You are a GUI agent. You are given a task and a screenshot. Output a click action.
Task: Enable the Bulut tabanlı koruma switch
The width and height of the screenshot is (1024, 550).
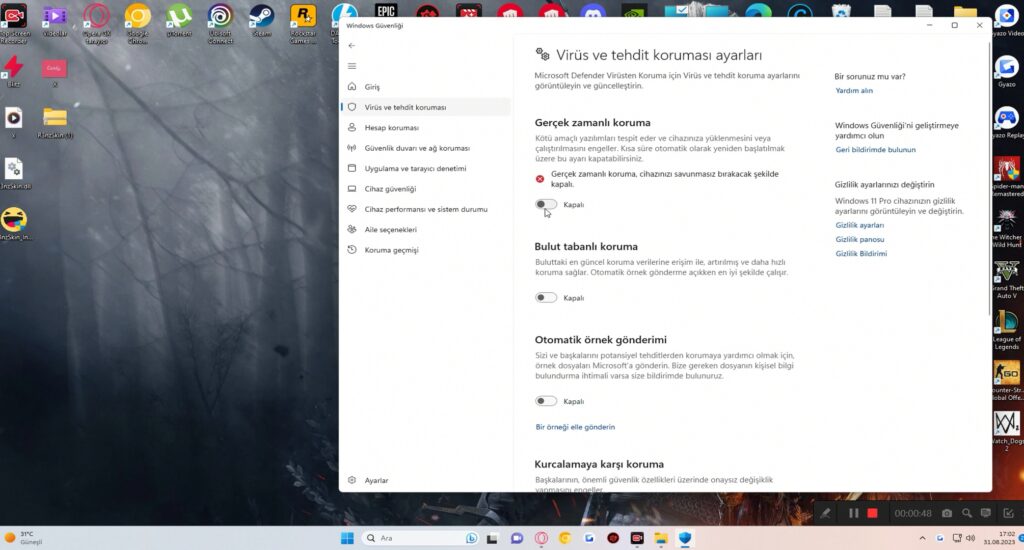pyautogui.click(x=546, y=298)
